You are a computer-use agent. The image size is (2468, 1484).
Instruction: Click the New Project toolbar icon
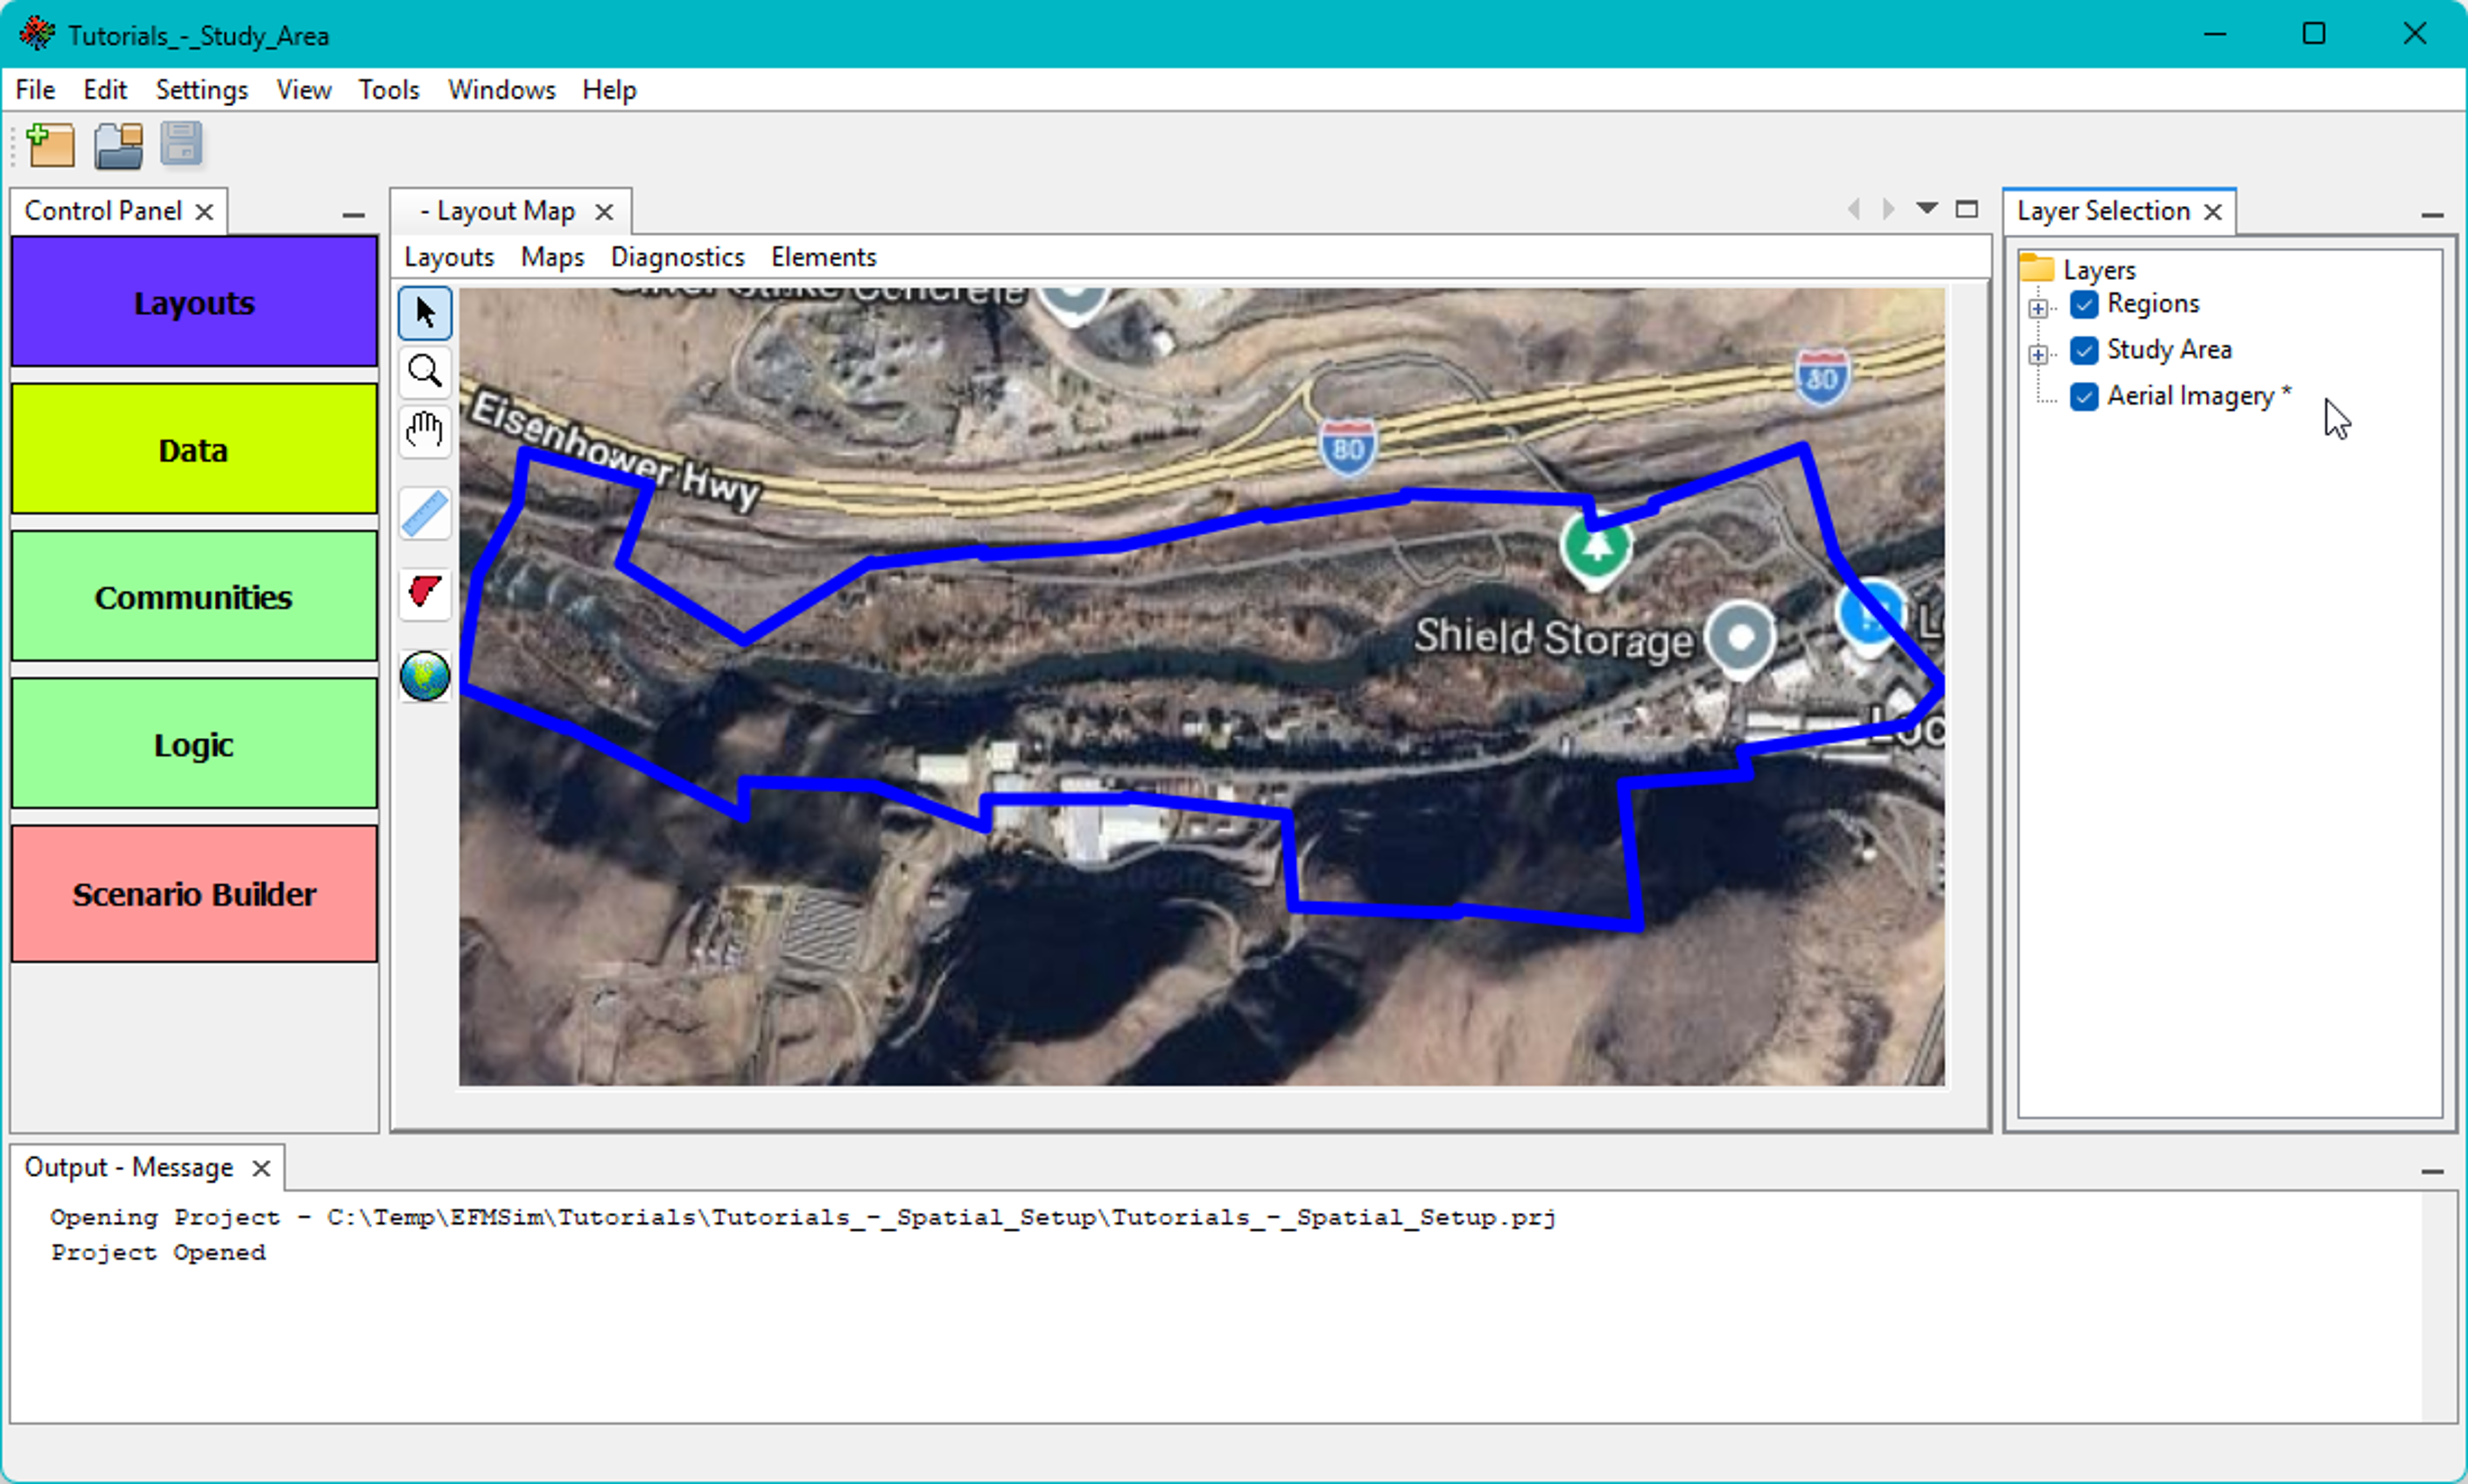(x=50, y=146)
